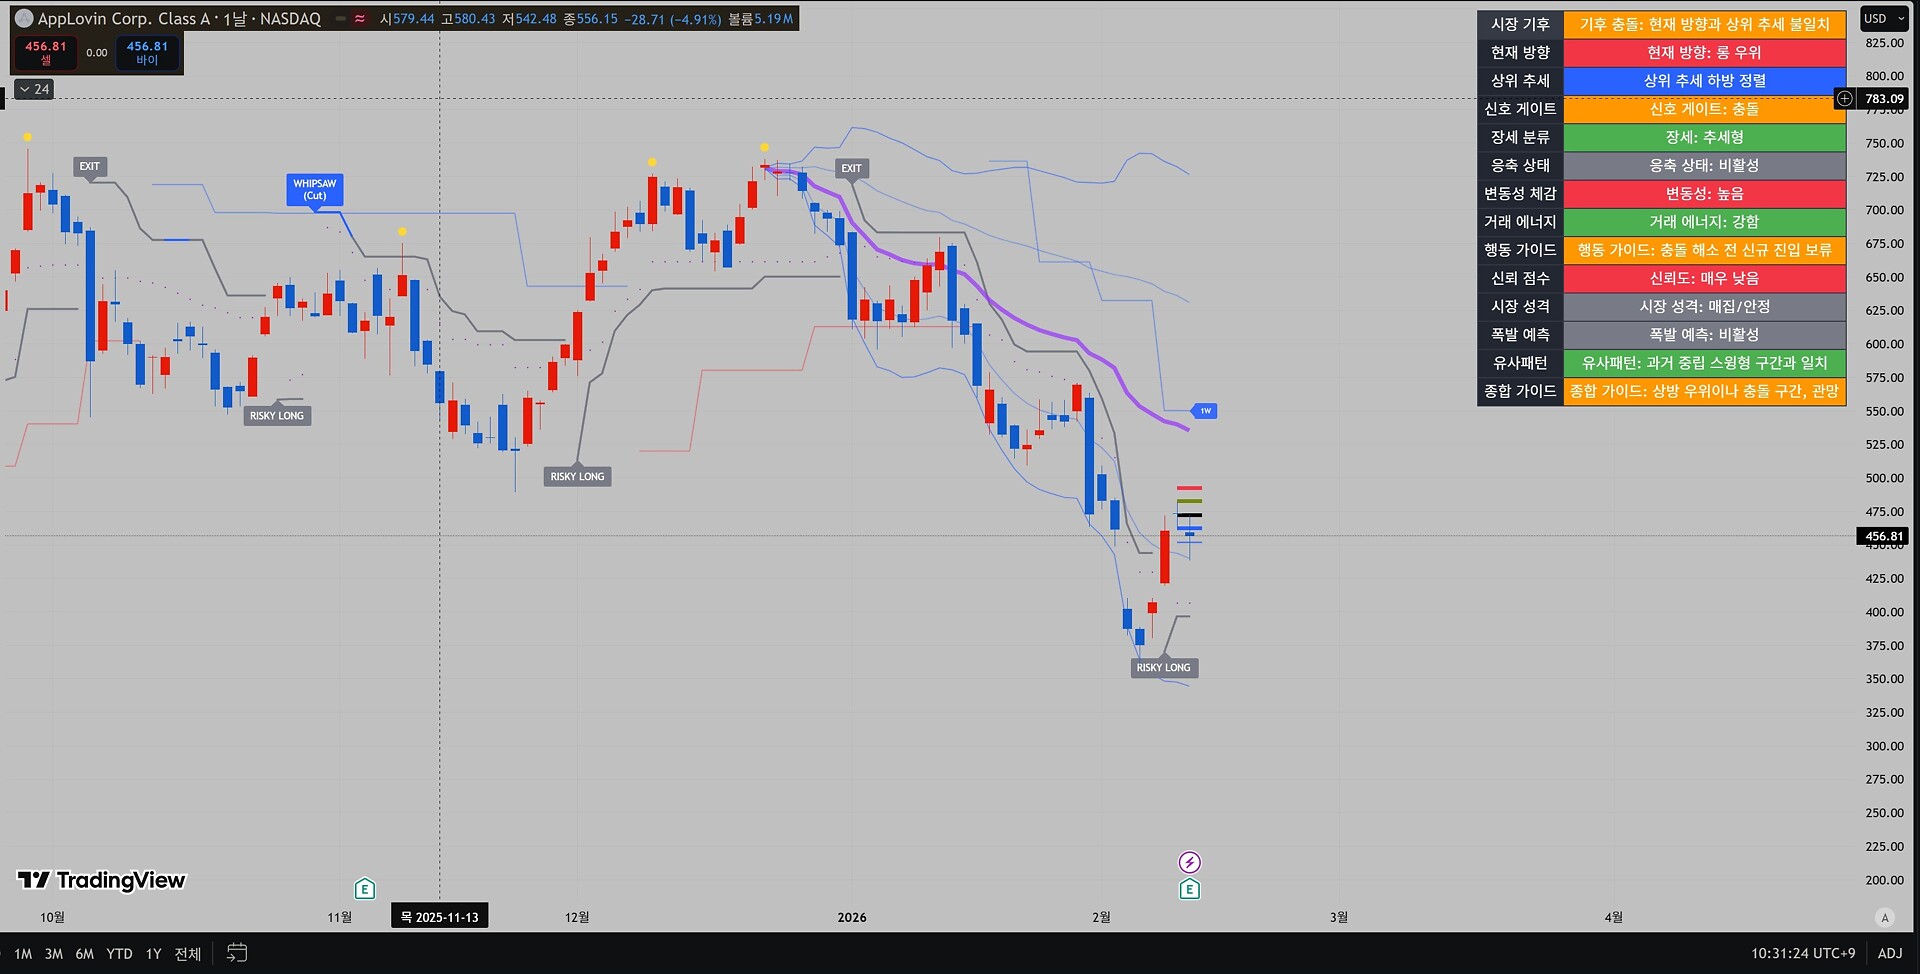Click the EXIT label near October
1920x974 pixels.
coord(90,166)
